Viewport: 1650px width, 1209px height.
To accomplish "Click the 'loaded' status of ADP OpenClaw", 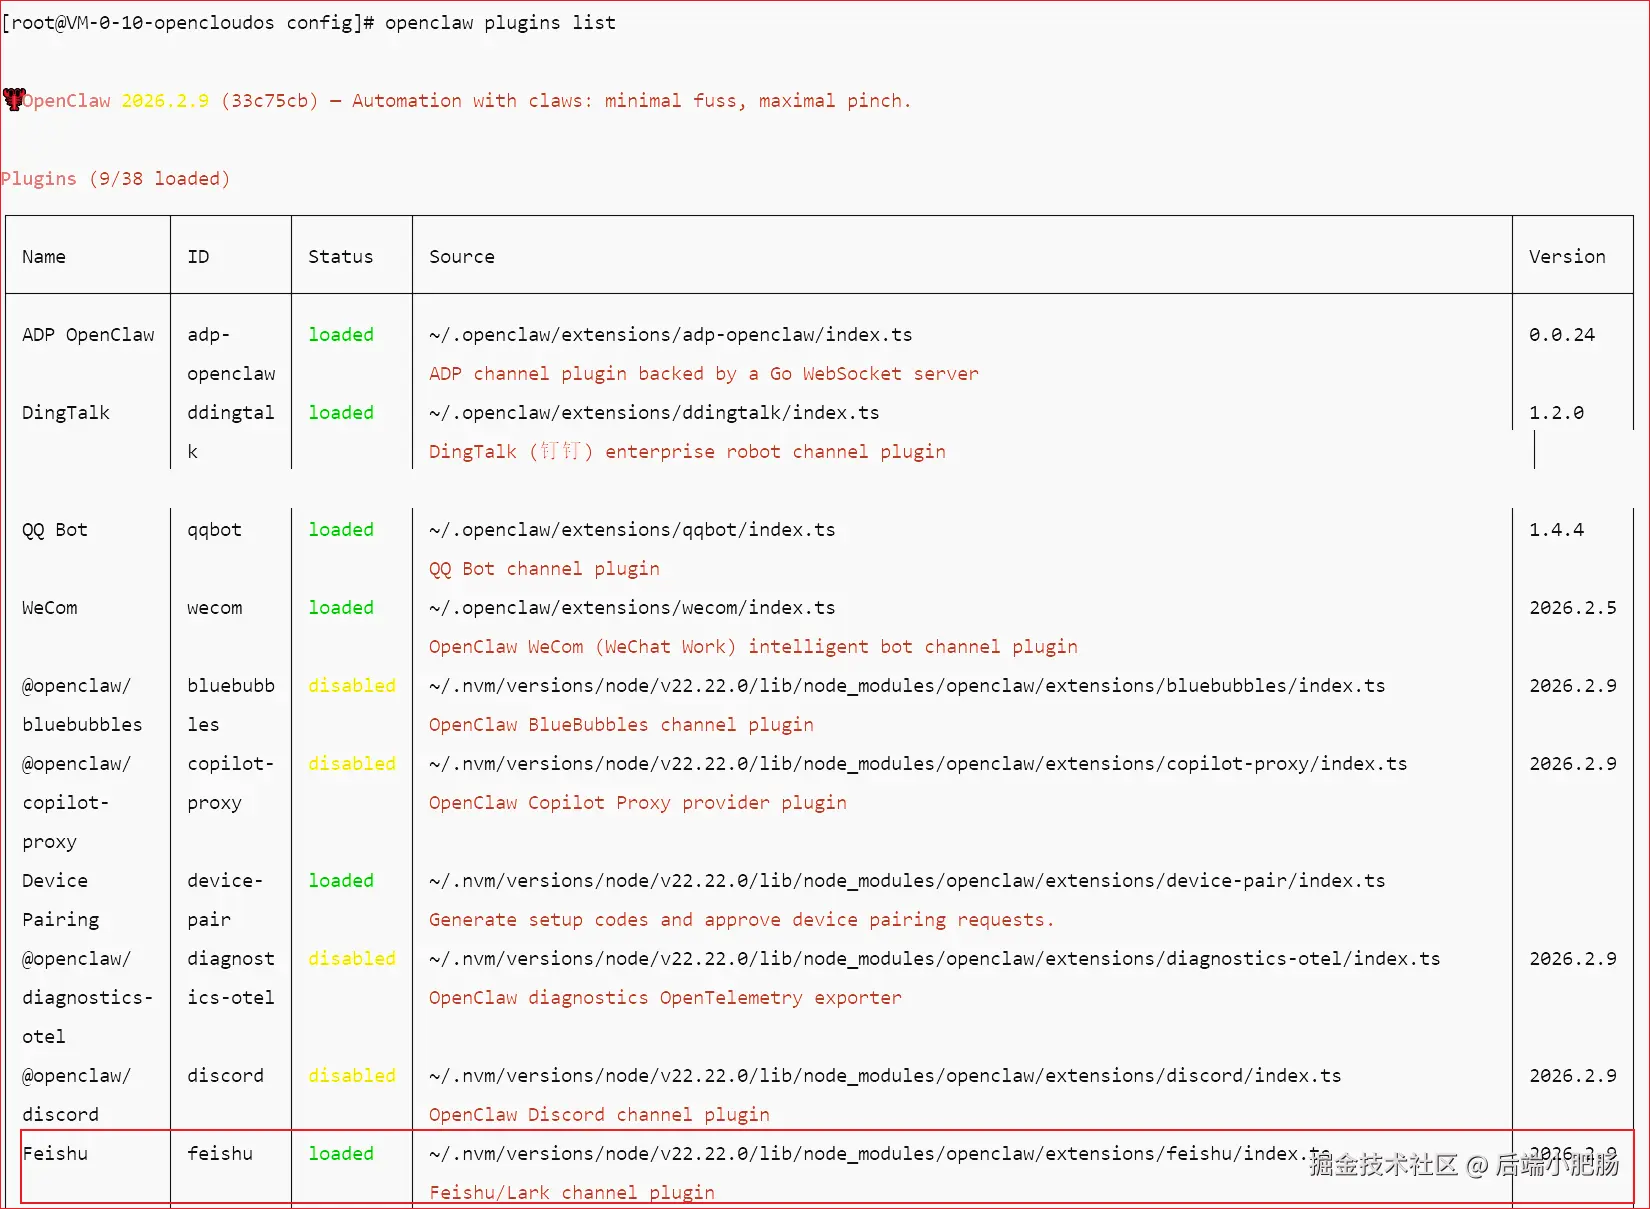I will 341,335.
